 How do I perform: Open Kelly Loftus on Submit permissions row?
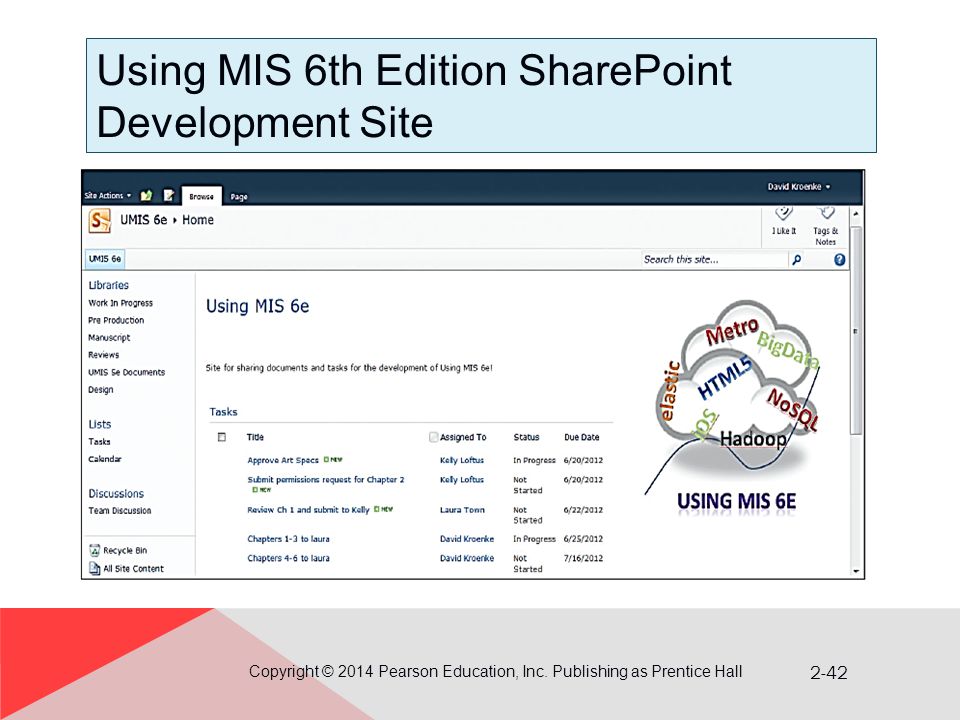[462, 479]
